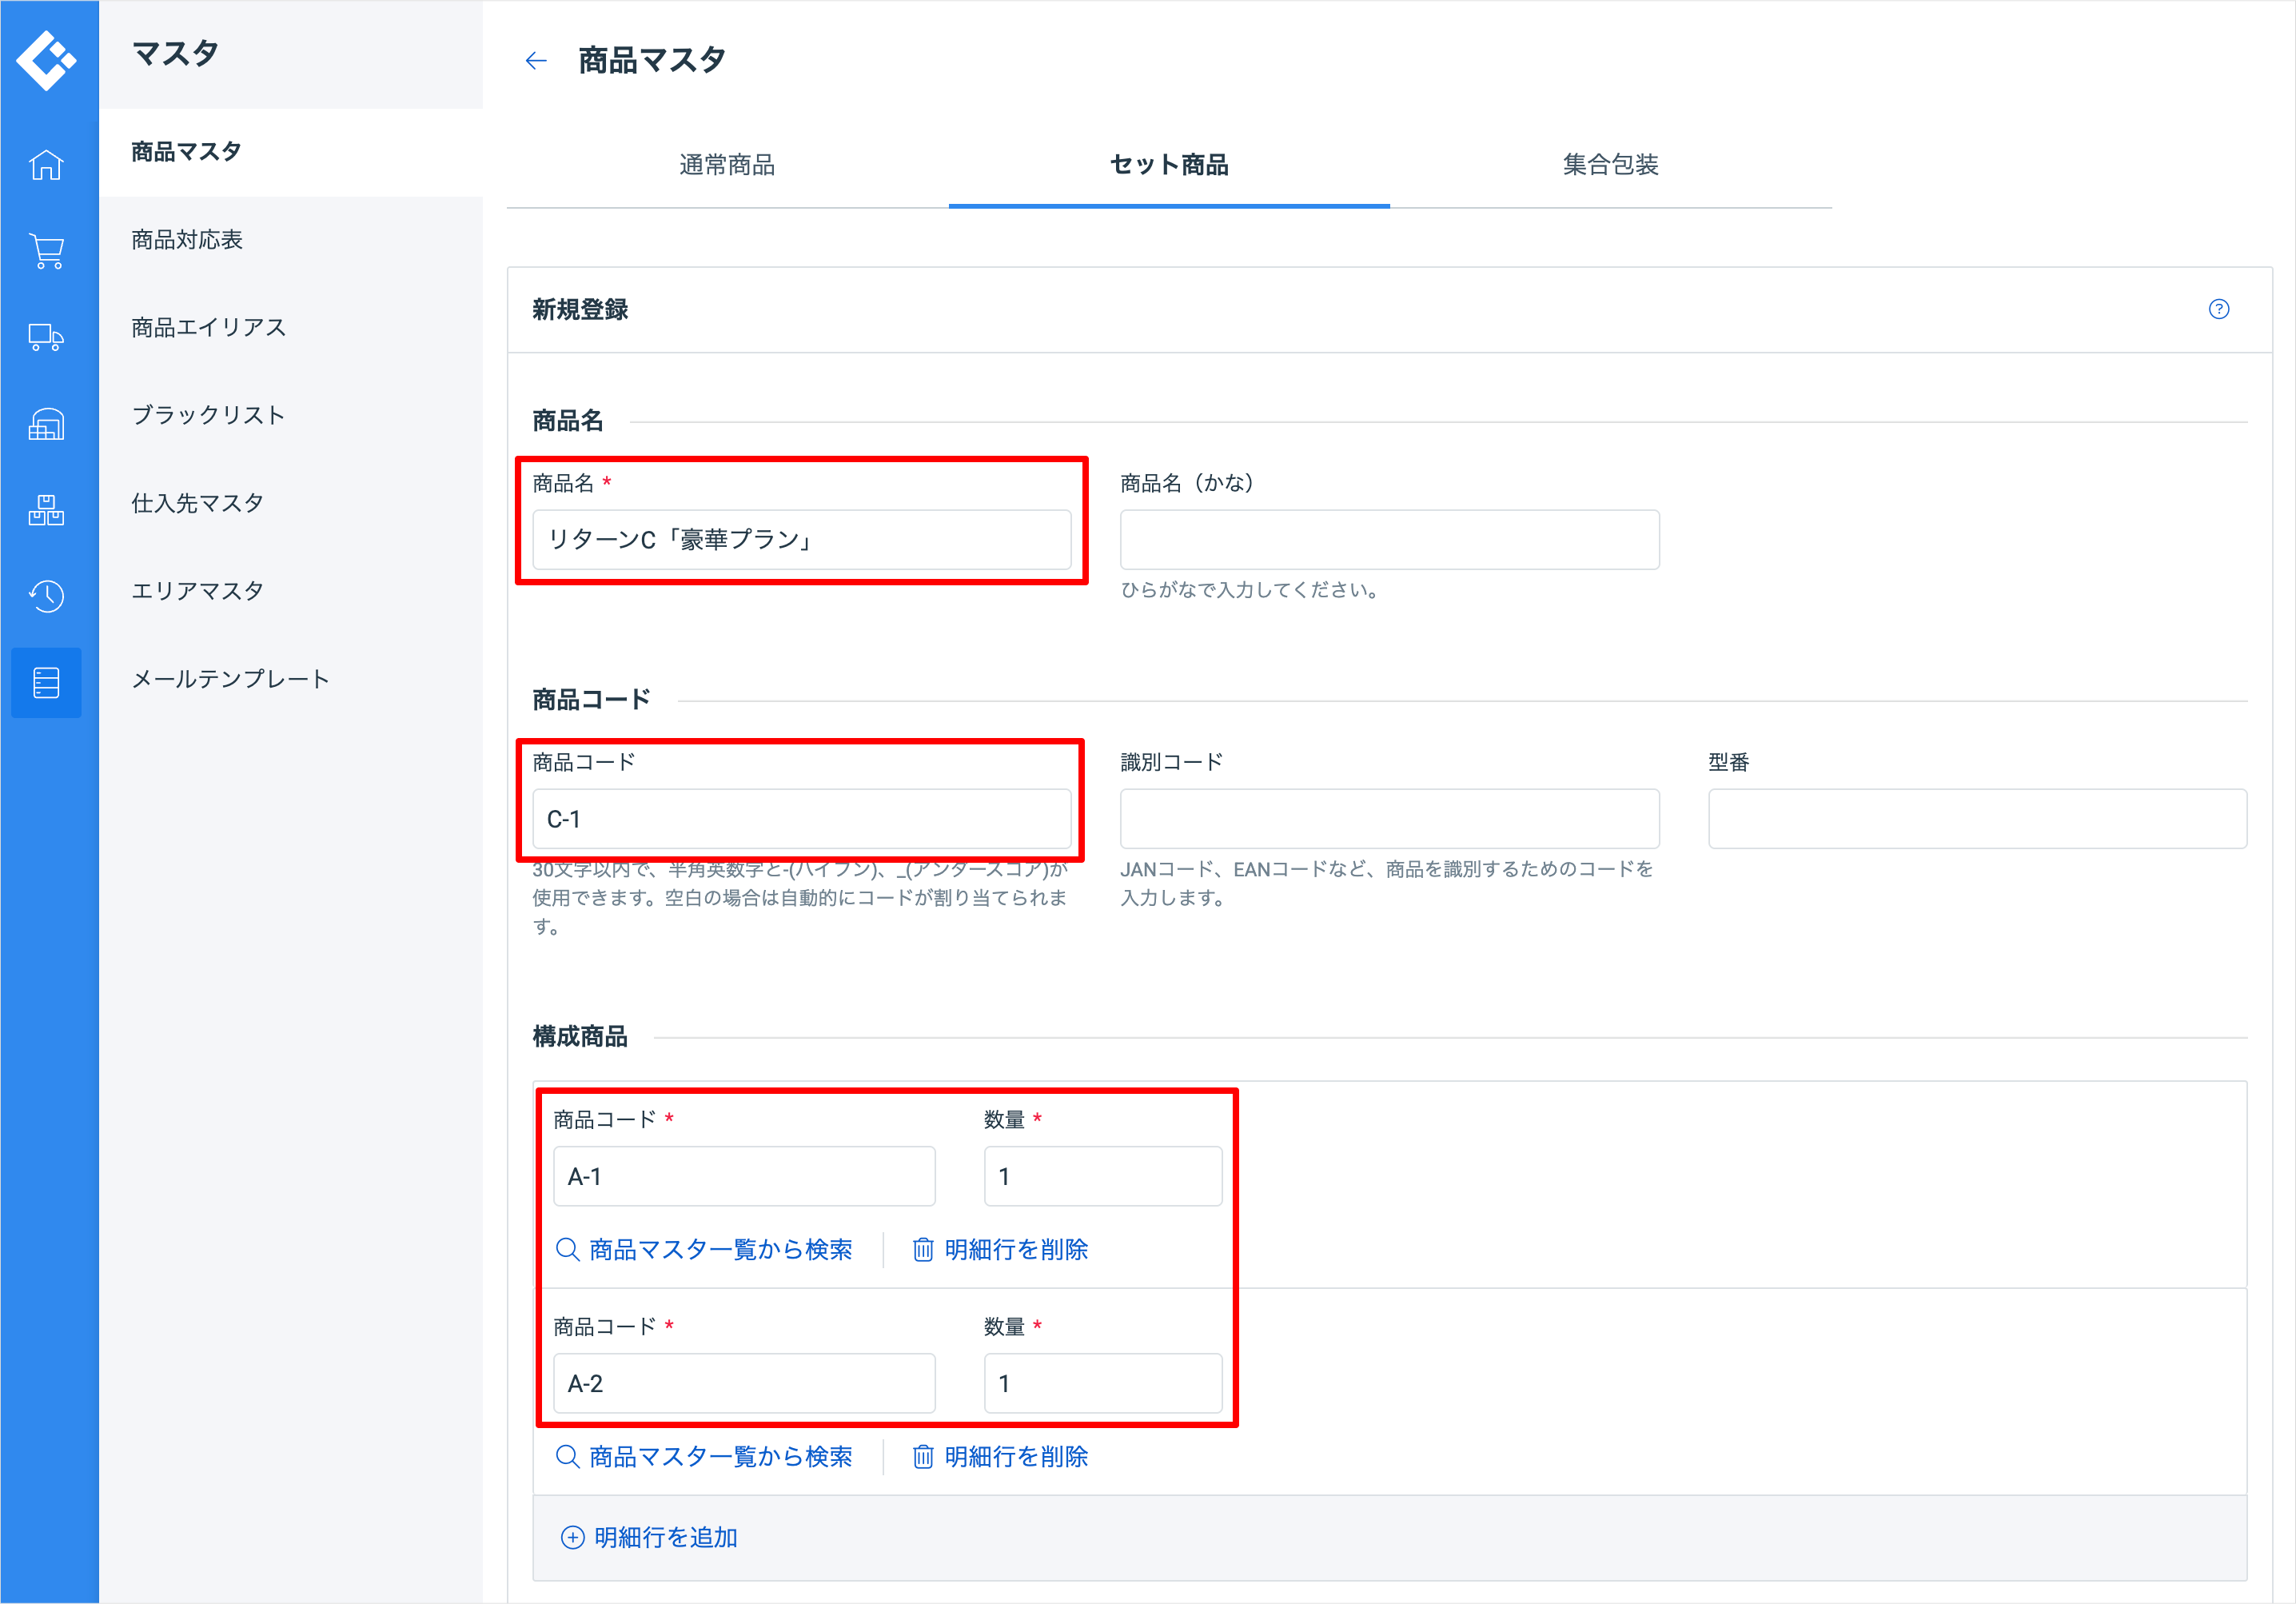Click the 型番 input field
The width and height of the screenshot is (2296, 1604).
click(x=1976, y=819)
